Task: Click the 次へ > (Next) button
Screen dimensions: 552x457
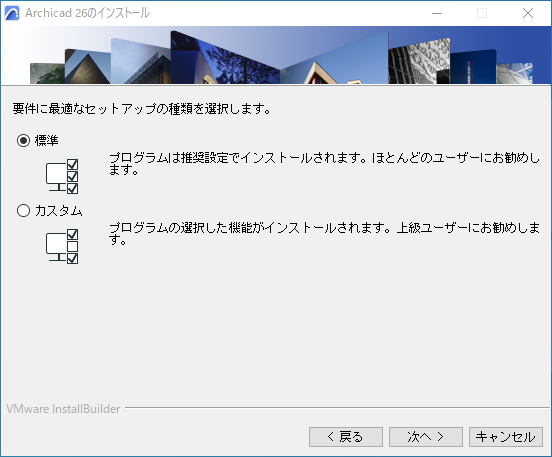Action: coord(426,437)
